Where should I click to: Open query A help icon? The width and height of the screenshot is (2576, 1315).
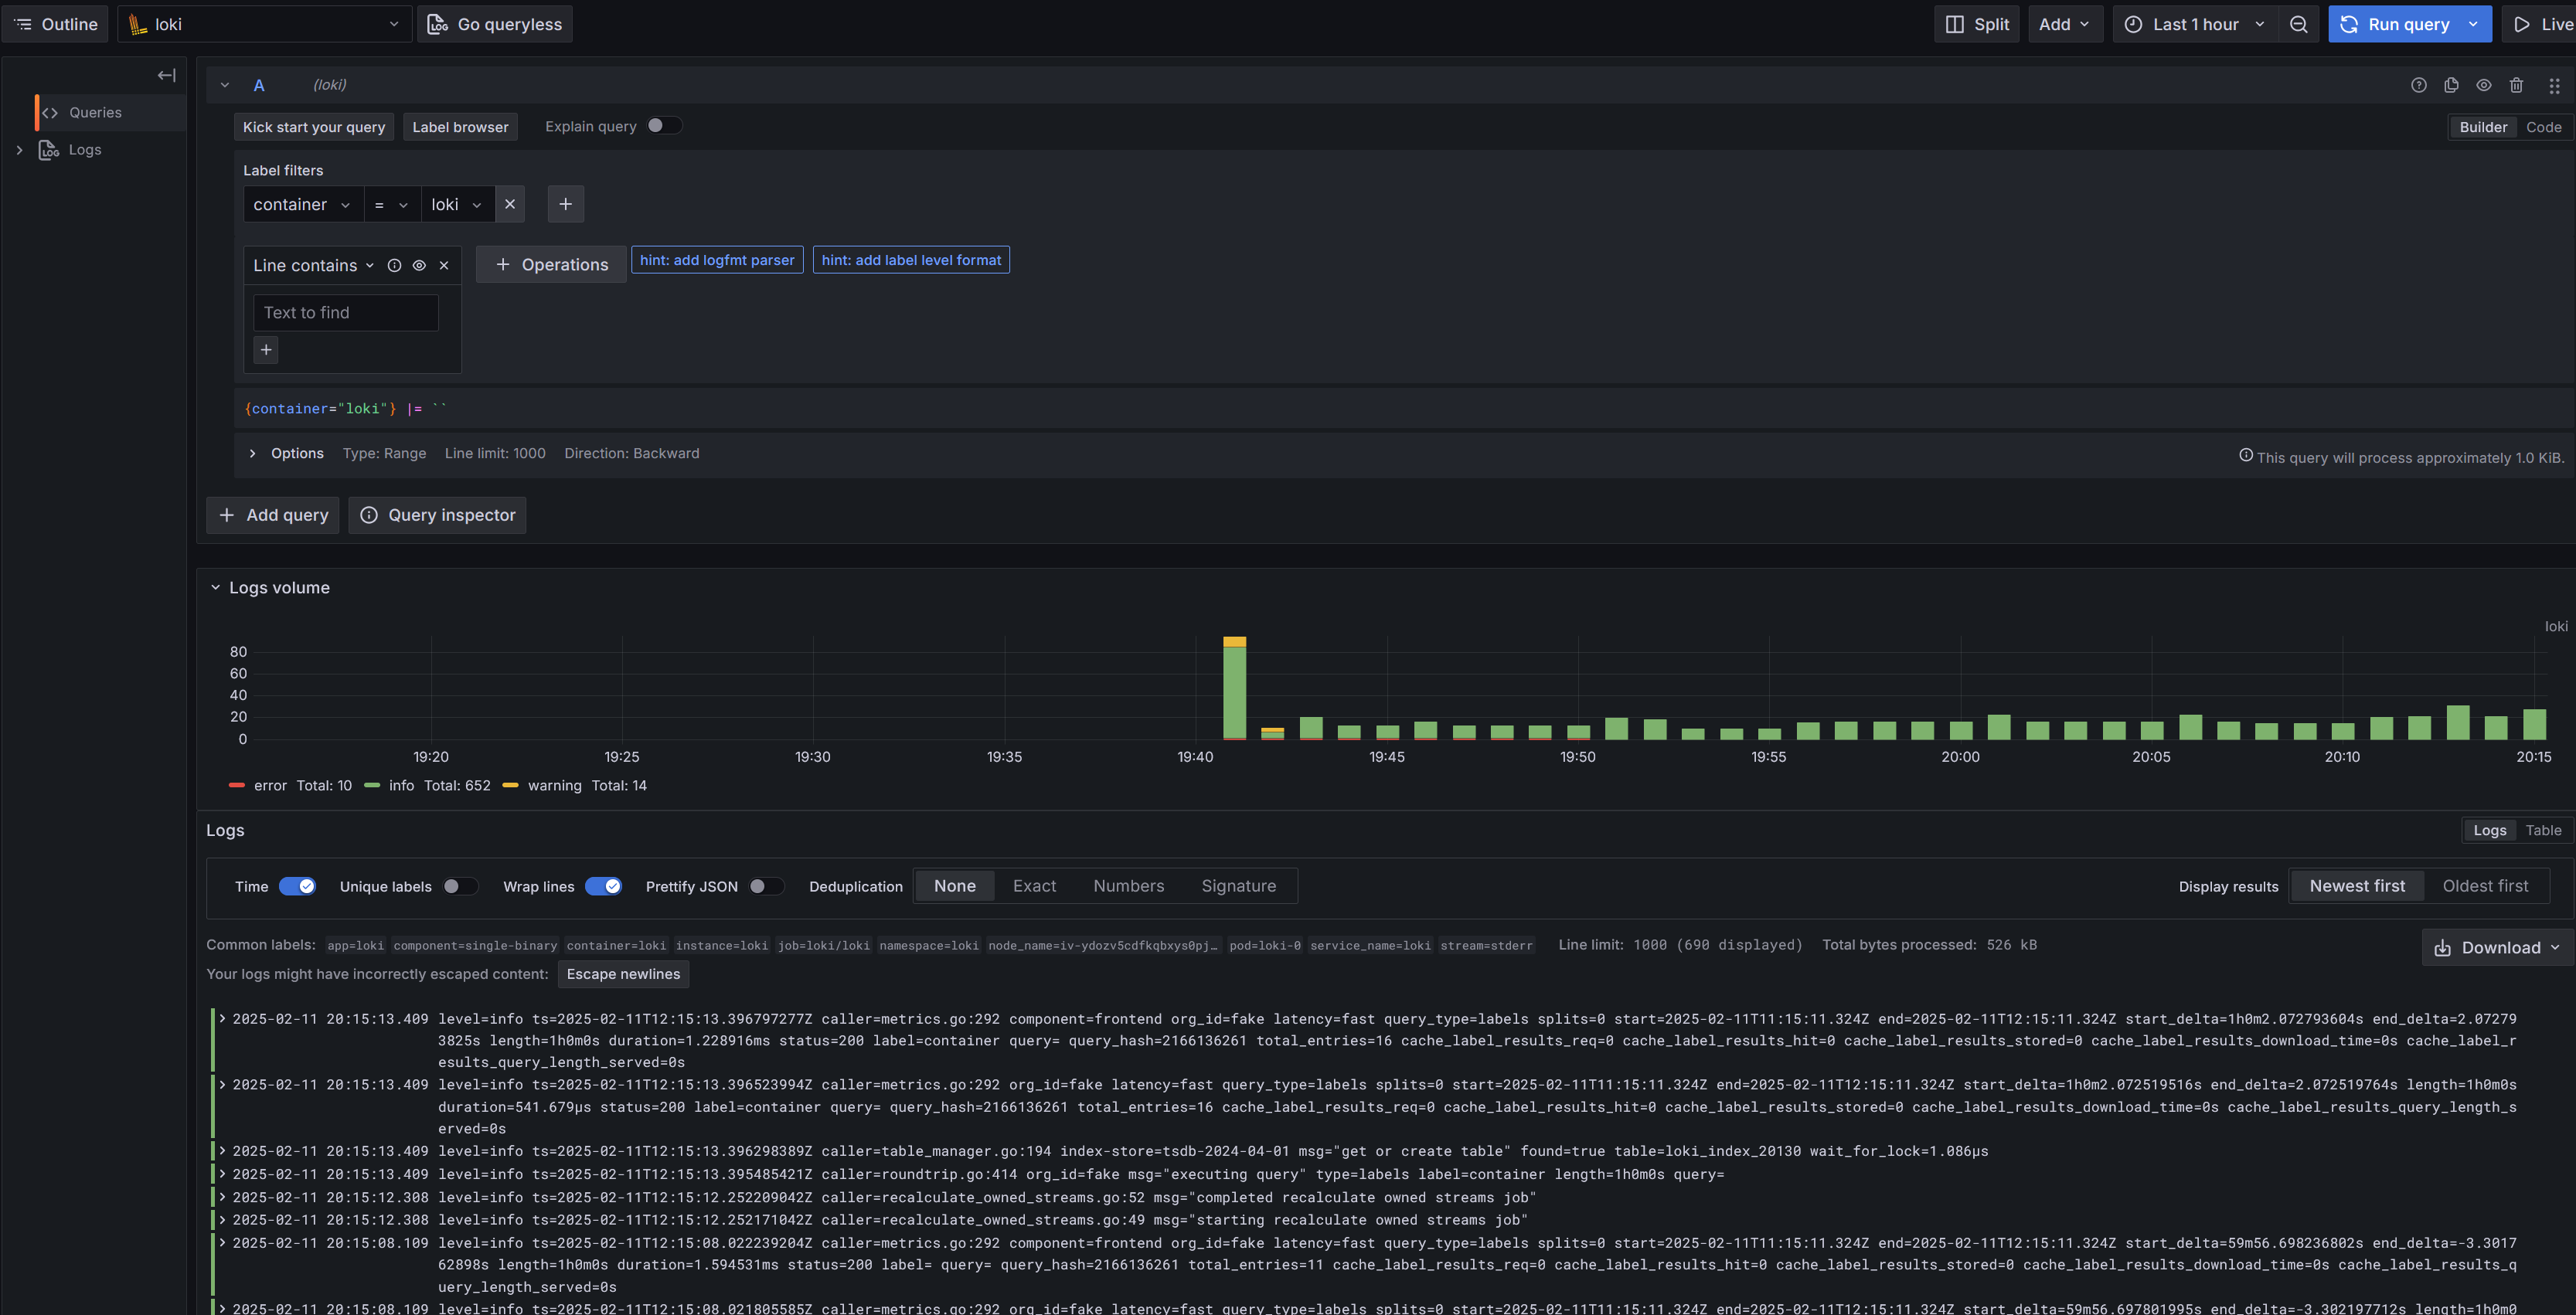(2418, 85)
